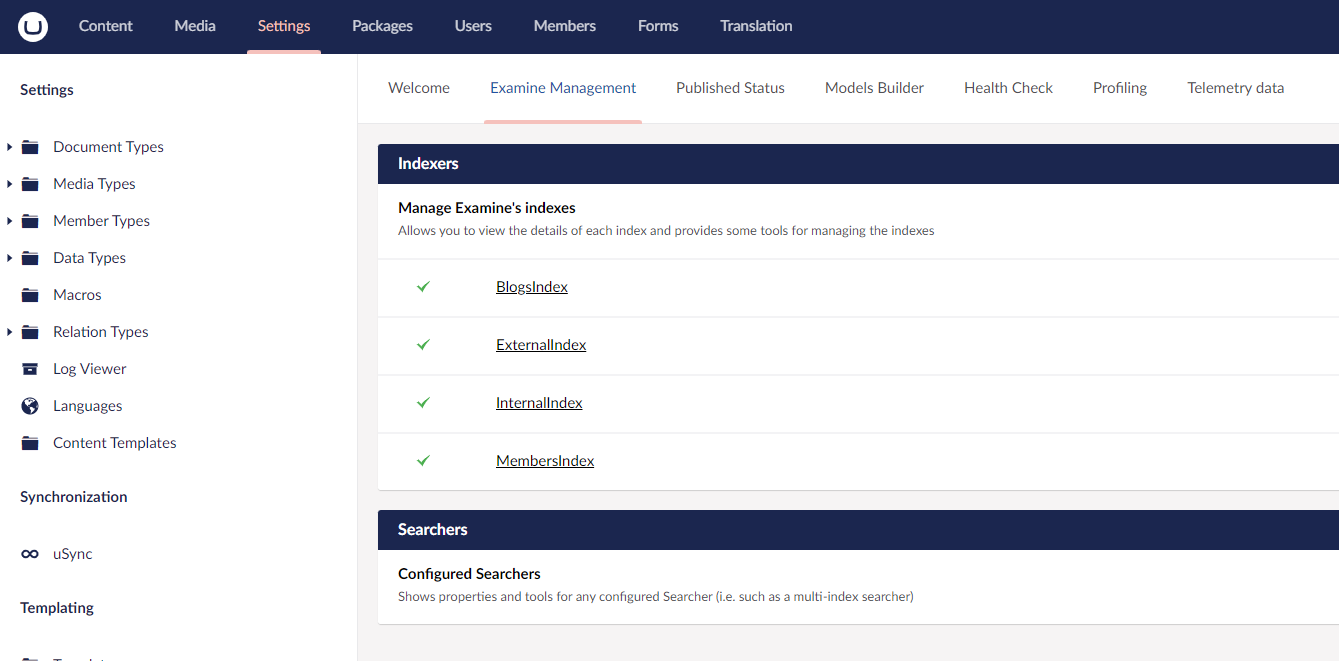Open the Log Viewer item
The image size is (1339, 661).
point(89,369)
